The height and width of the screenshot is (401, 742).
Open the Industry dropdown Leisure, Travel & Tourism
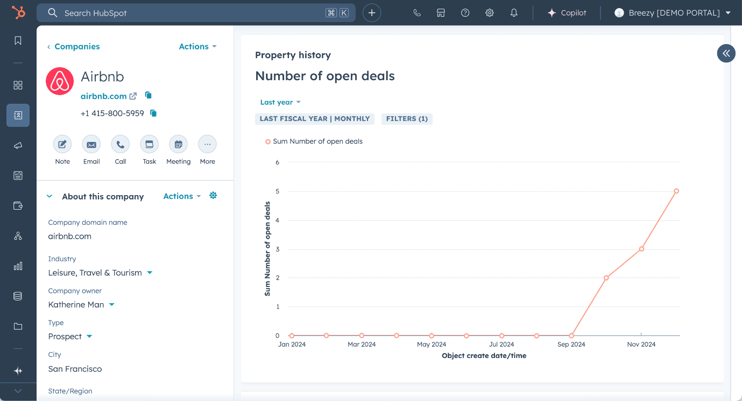pos(100,273)
